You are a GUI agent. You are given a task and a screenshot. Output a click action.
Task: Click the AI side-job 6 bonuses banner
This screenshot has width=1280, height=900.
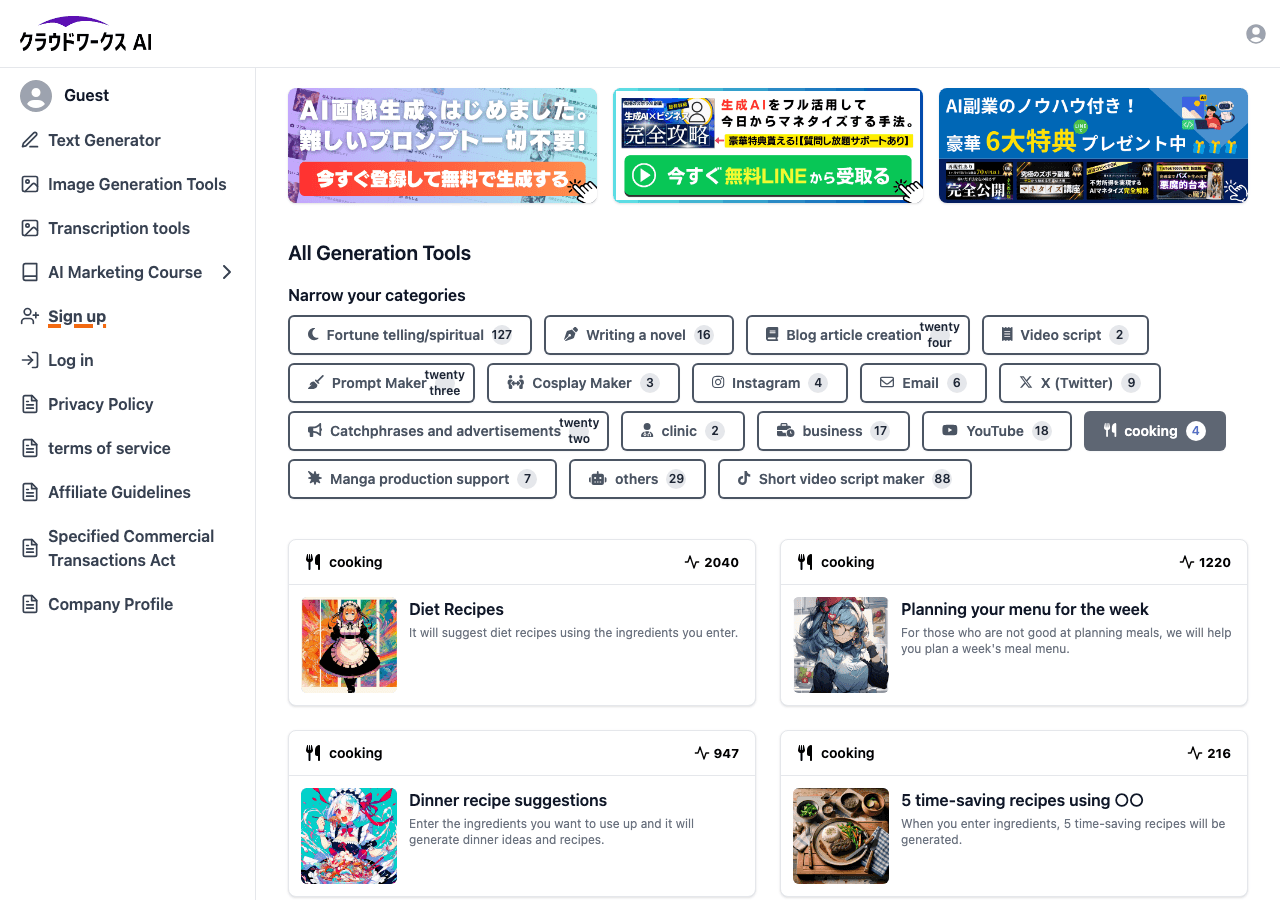pyautogui.click(x=1093, y=146)
